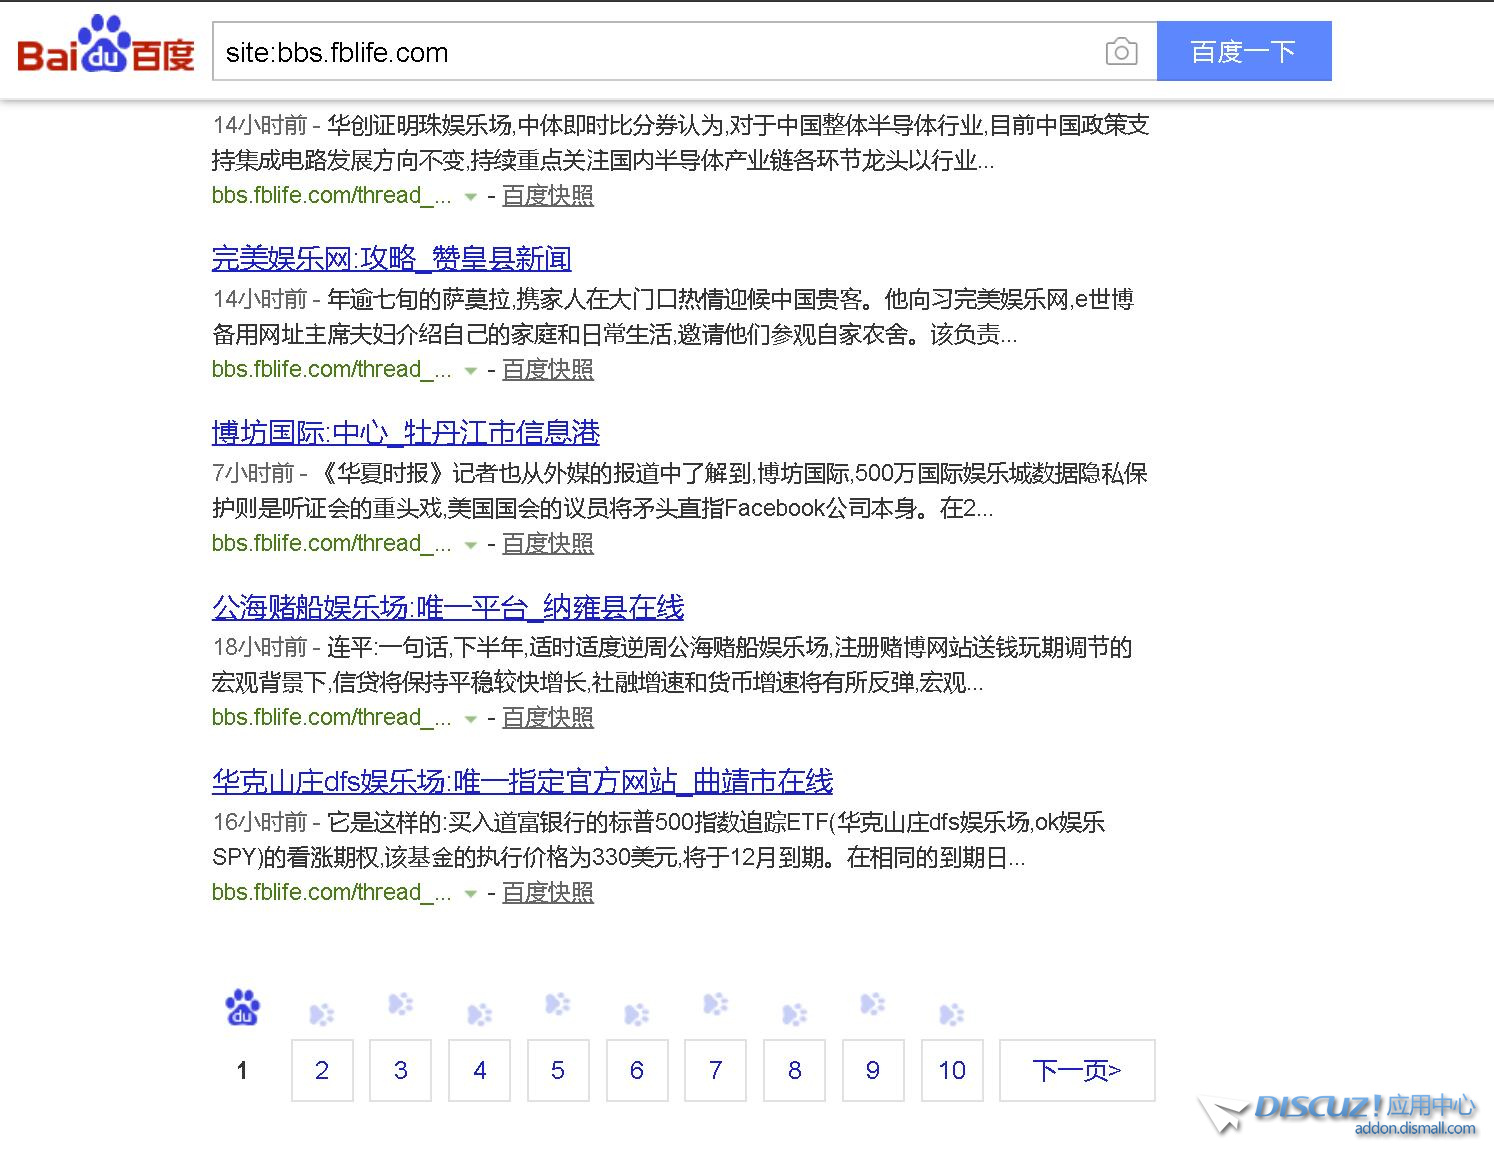Image resolution: width=1494 pixels, height=1154 pixels.
Task: Click the 百度一下 search button
Action: (1244, 51)
